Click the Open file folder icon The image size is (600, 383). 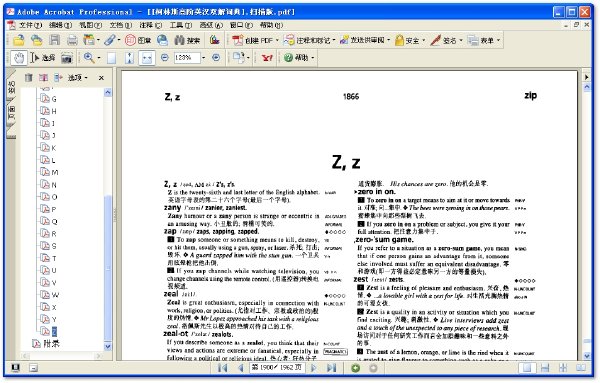coord(18,40)
